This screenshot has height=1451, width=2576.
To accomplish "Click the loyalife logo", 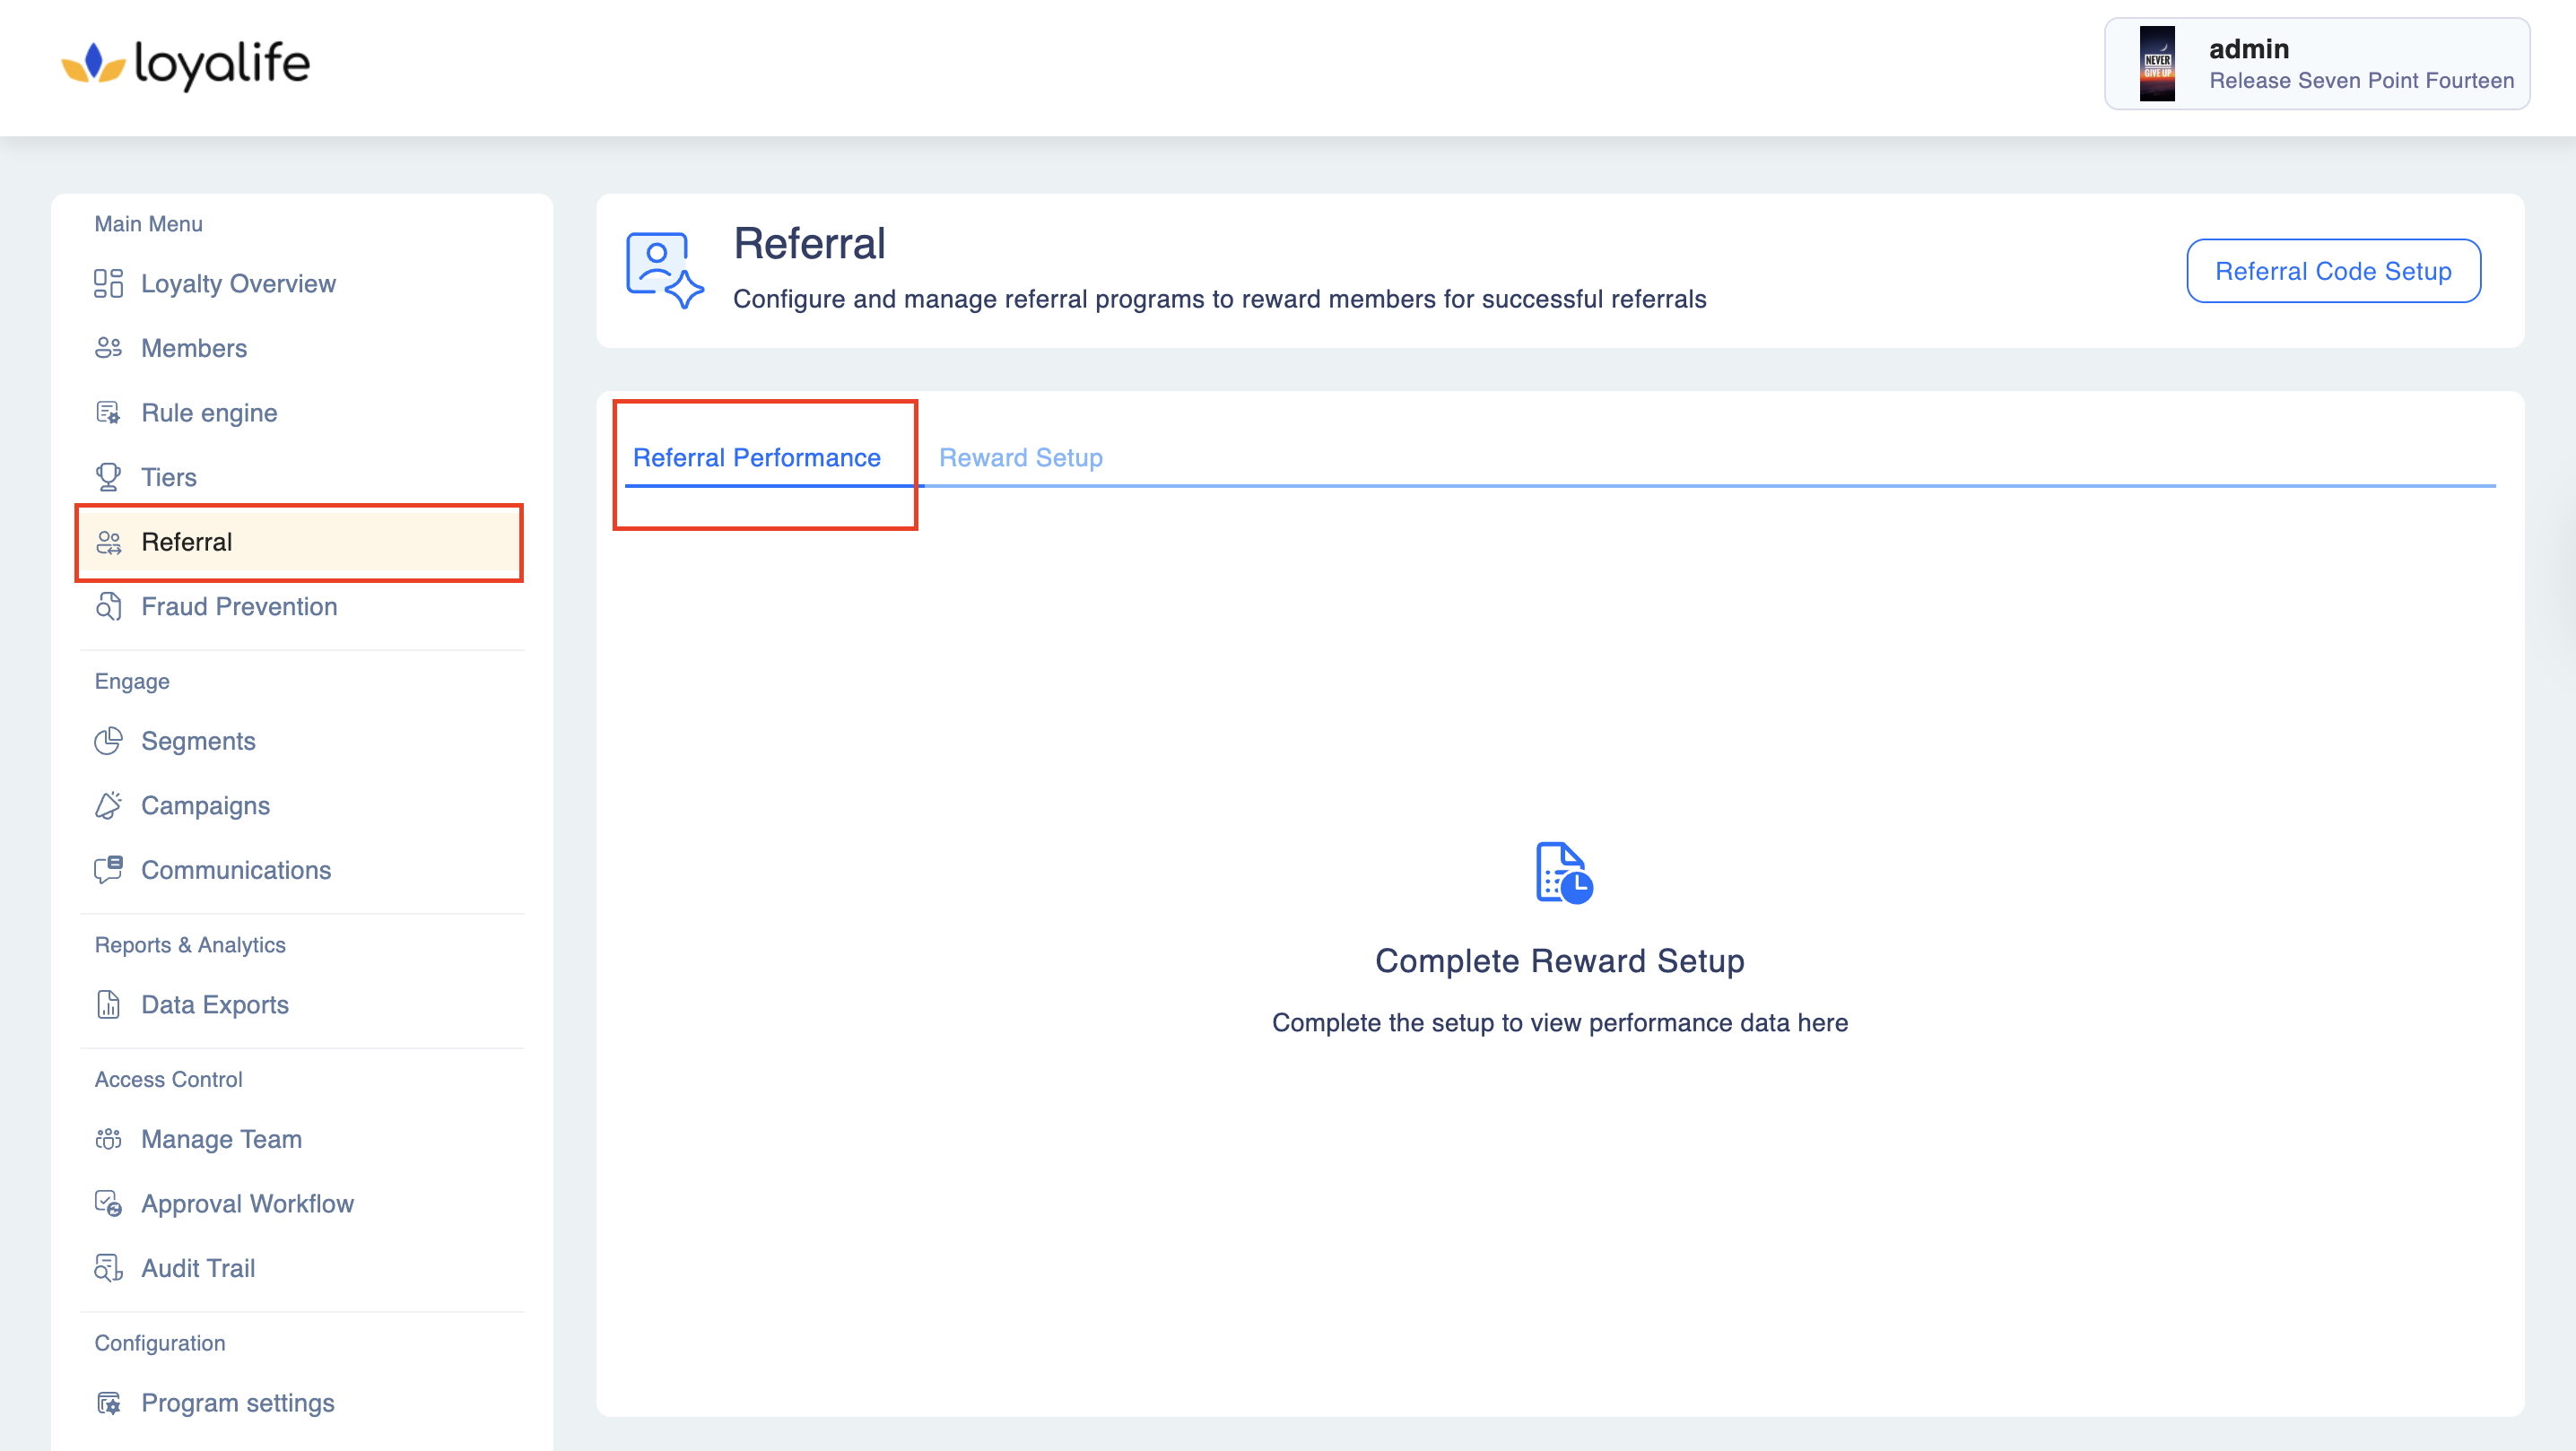I will pos(186,64).
